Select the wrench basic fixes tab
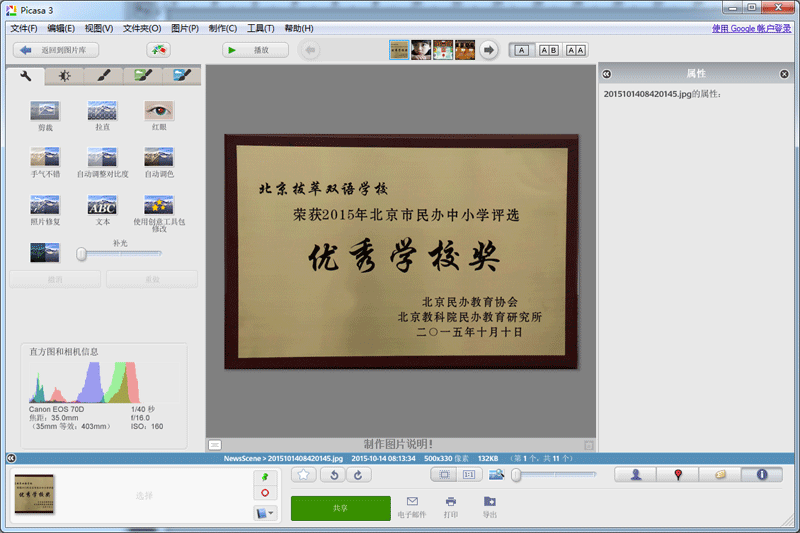This screenshot has width=800, height=533. pyautogui.click(x=26, y=76)
